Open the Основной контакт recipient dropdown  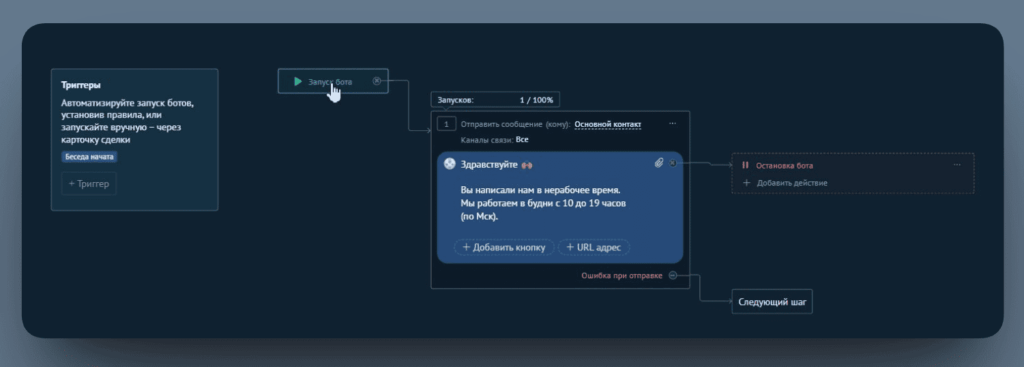coord(607,124)
